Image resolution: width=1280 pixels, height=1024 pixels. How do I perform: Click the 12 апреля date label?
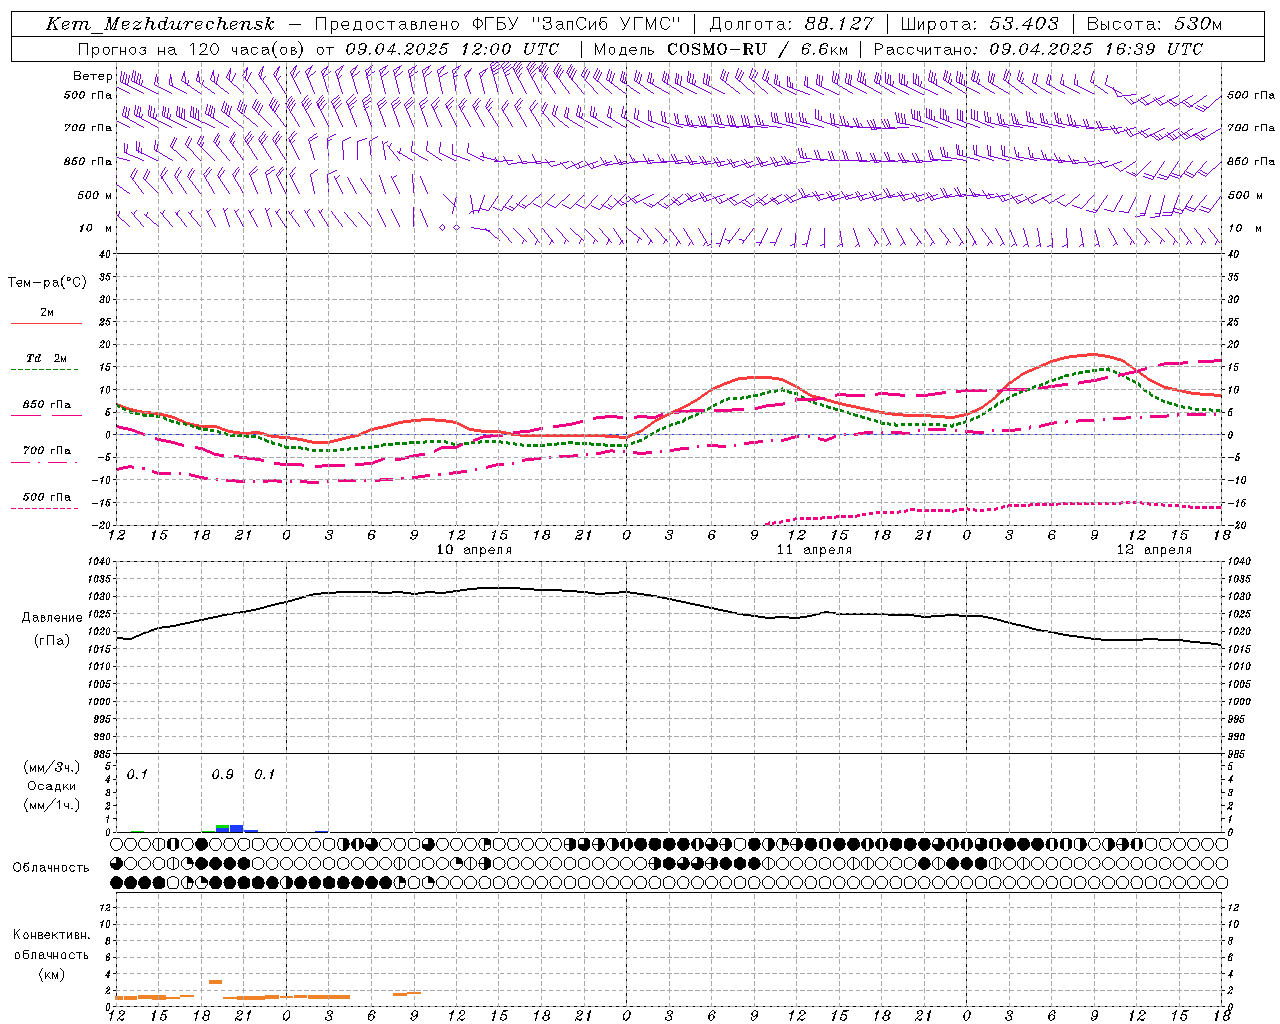1154,550
